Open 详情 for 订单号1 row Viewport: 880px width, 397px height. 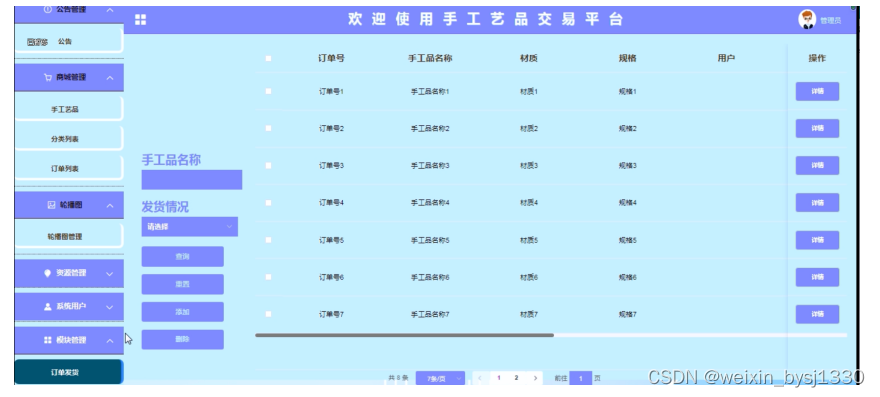pyautogui.click(x=817, y=91)
